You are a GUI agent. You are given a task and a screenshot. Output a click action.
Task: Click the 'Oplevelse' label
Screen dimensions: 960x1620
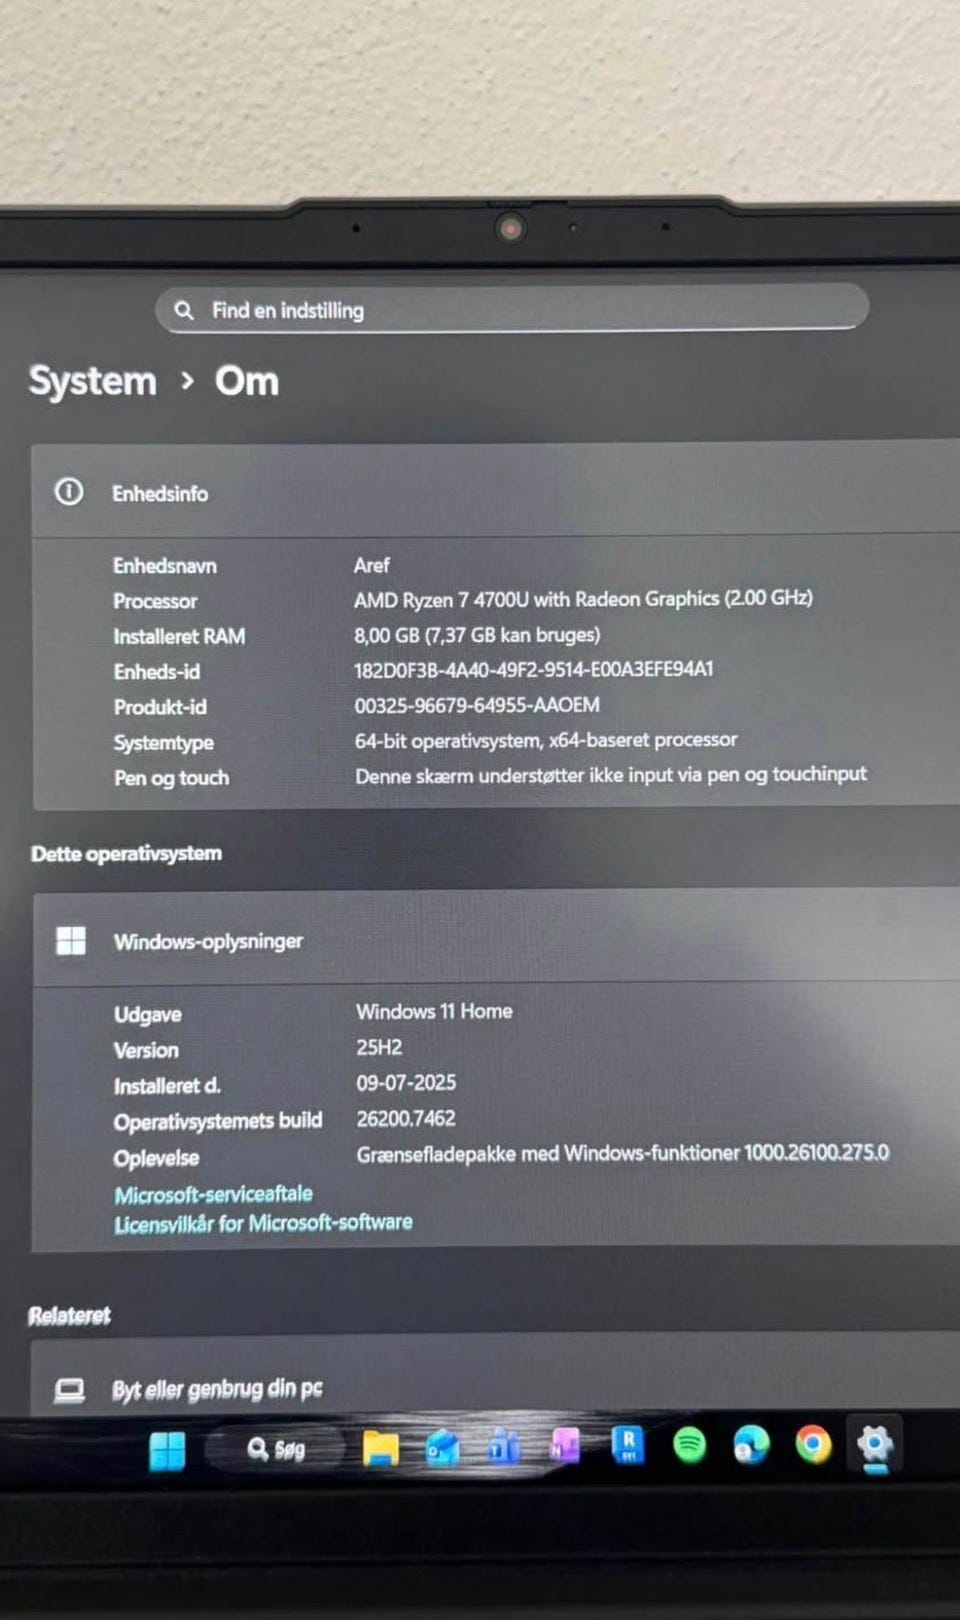(156, 1158)
